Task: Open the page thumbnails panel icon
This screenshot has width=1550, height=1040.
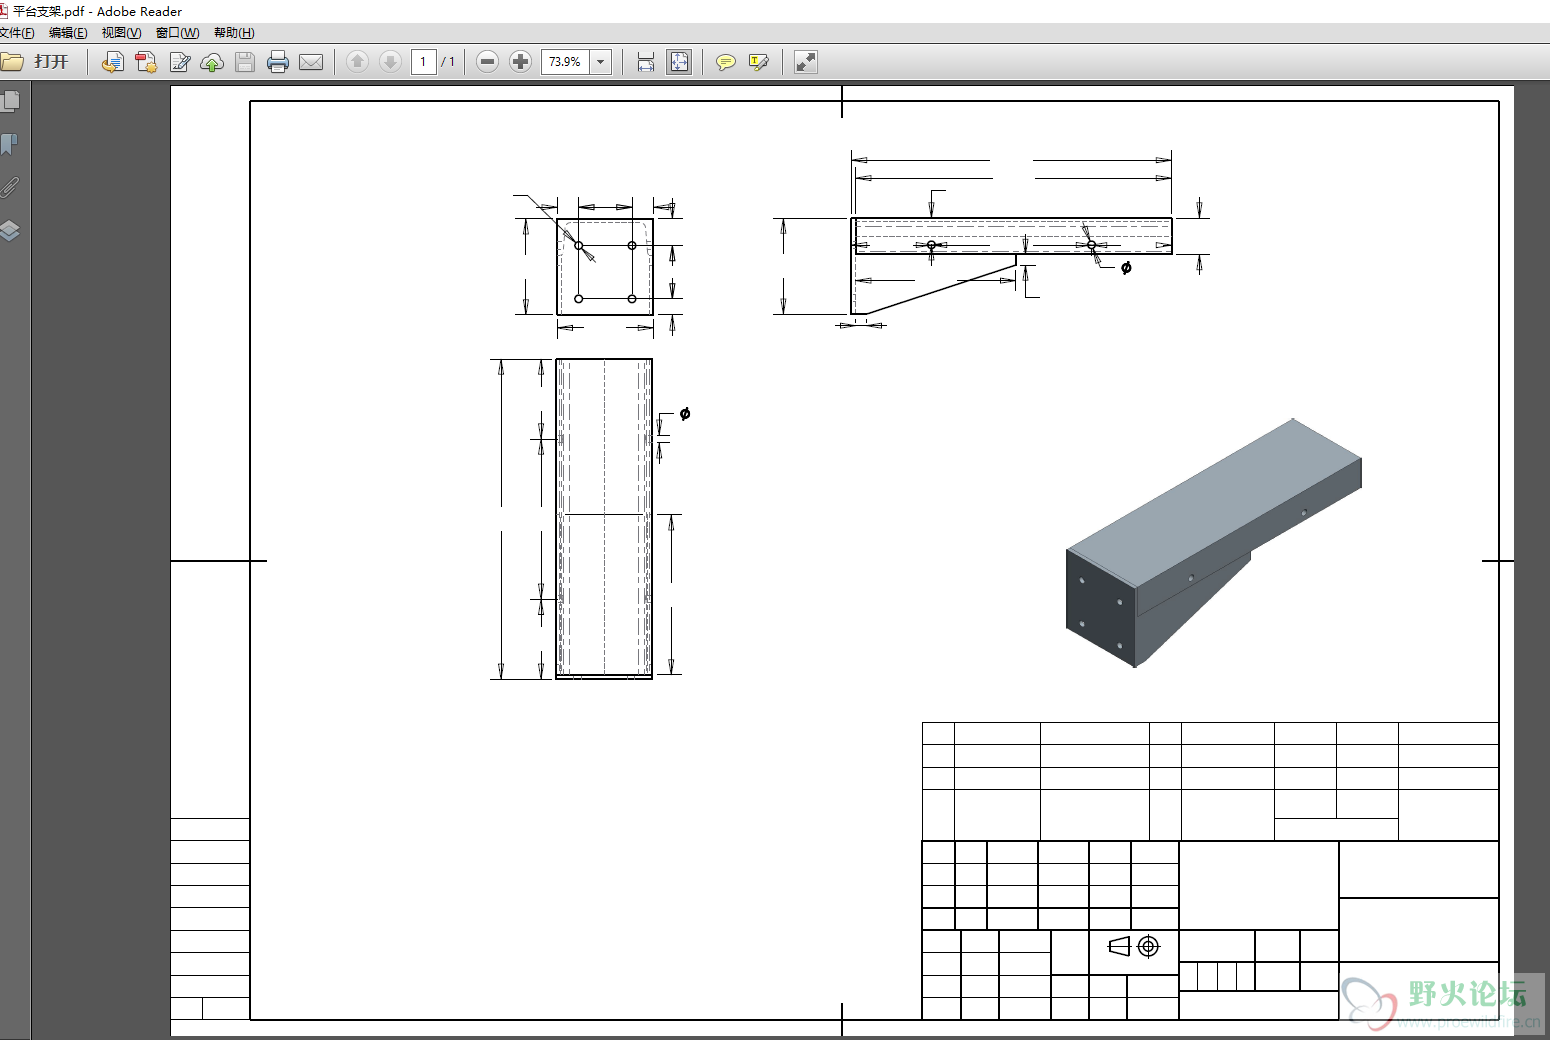Action: point(11,101)
